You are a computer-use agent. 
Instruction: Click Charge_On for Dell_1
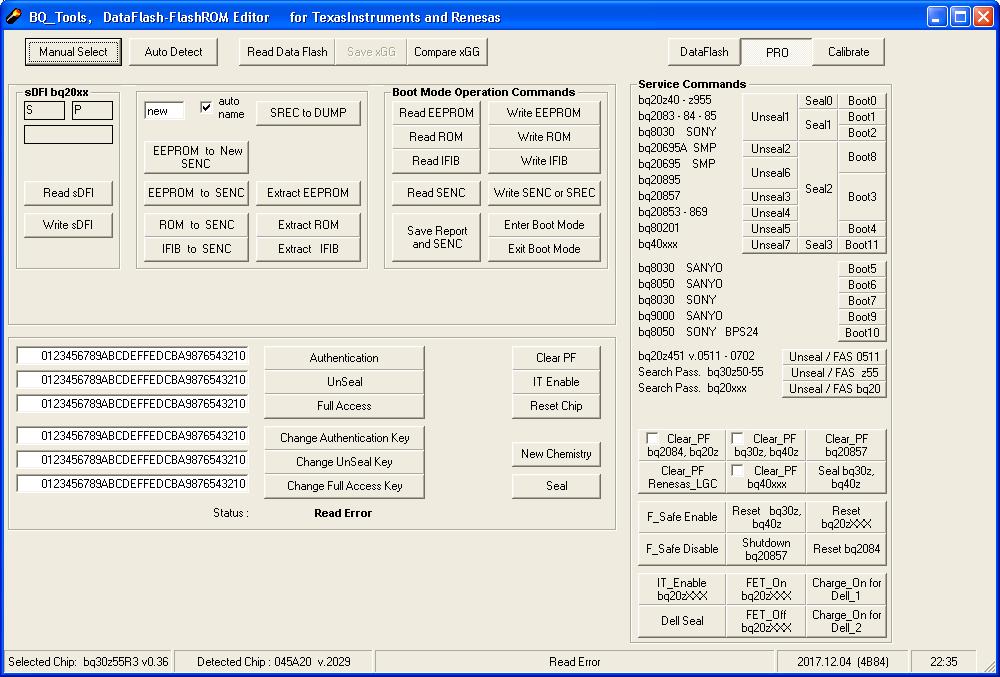click(x=846, y=589)
